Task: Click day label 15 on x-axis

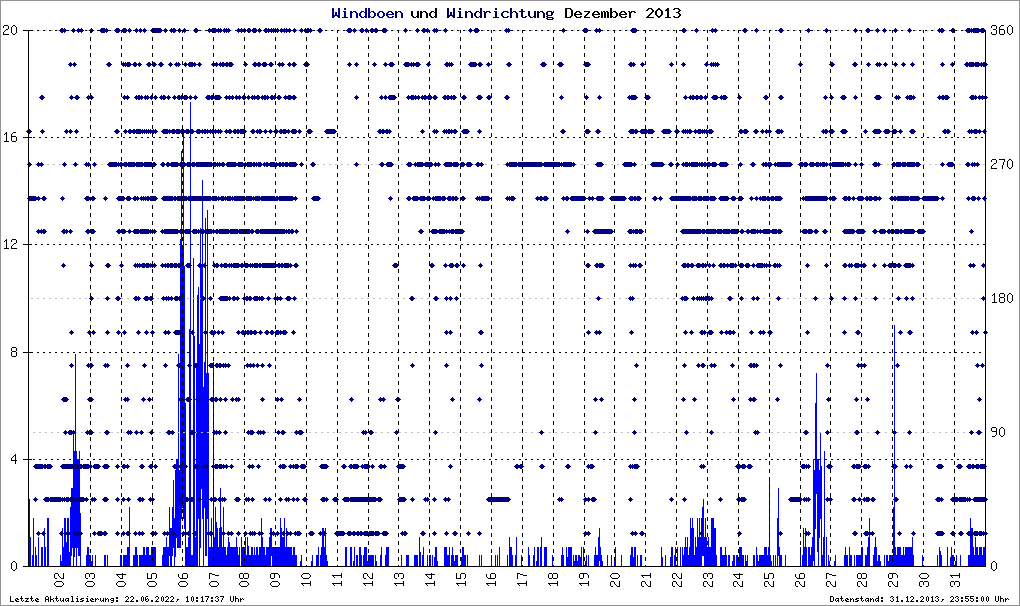Action: (x=461, y=579)
